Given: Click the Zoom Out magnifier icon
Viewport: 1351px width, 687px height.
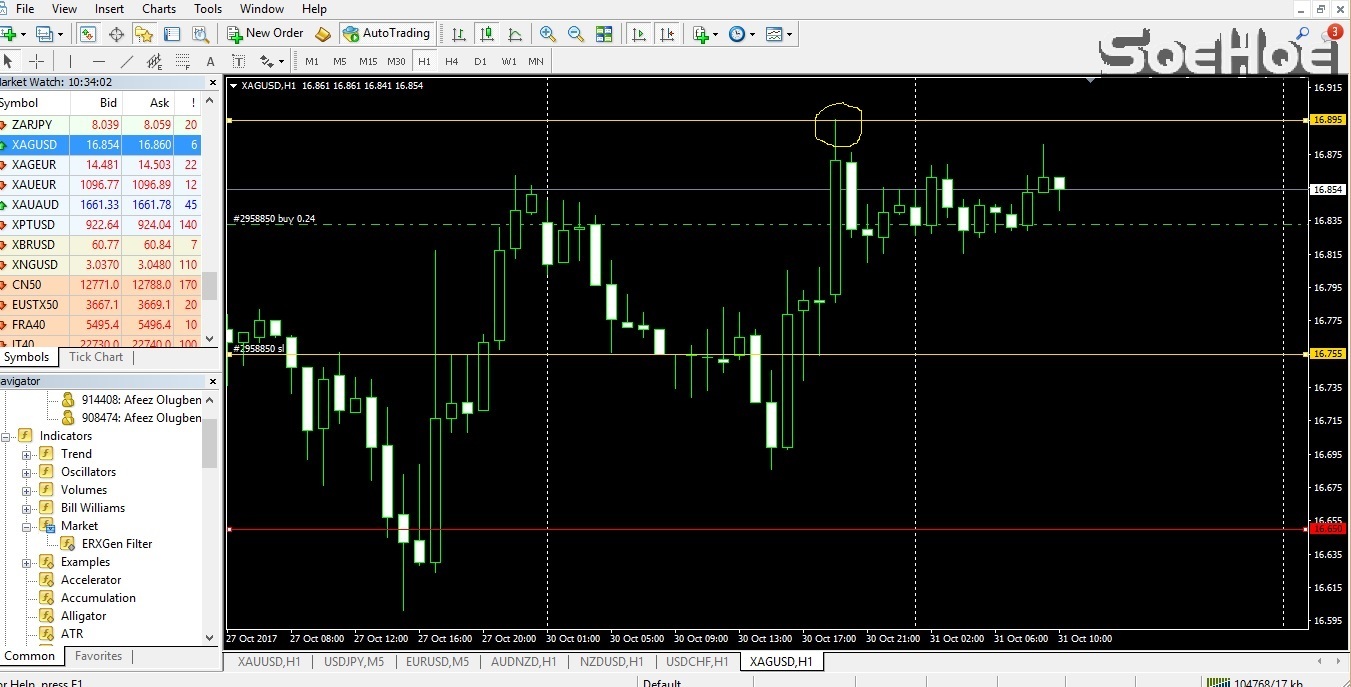Looking at the screenshot, I should 575,34.
